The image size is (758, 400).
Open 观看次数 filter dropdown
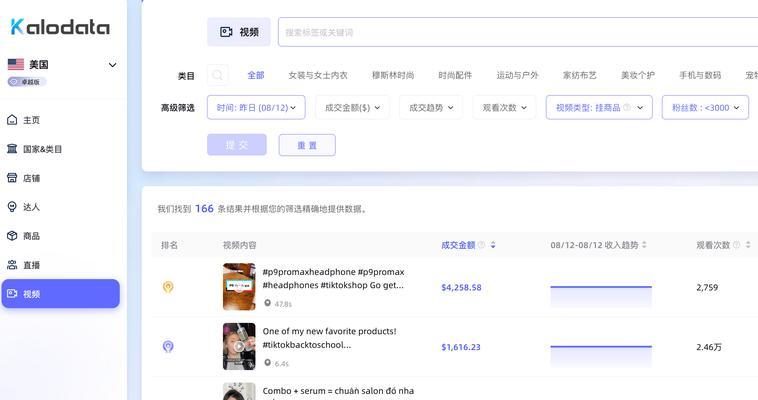coord(504,107)
